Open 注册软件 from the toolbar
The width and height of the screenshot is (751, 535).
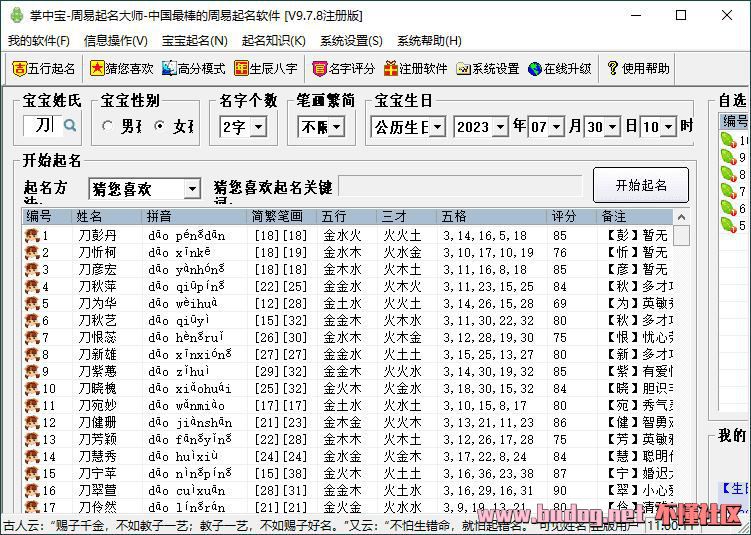(x=391, y=69)
